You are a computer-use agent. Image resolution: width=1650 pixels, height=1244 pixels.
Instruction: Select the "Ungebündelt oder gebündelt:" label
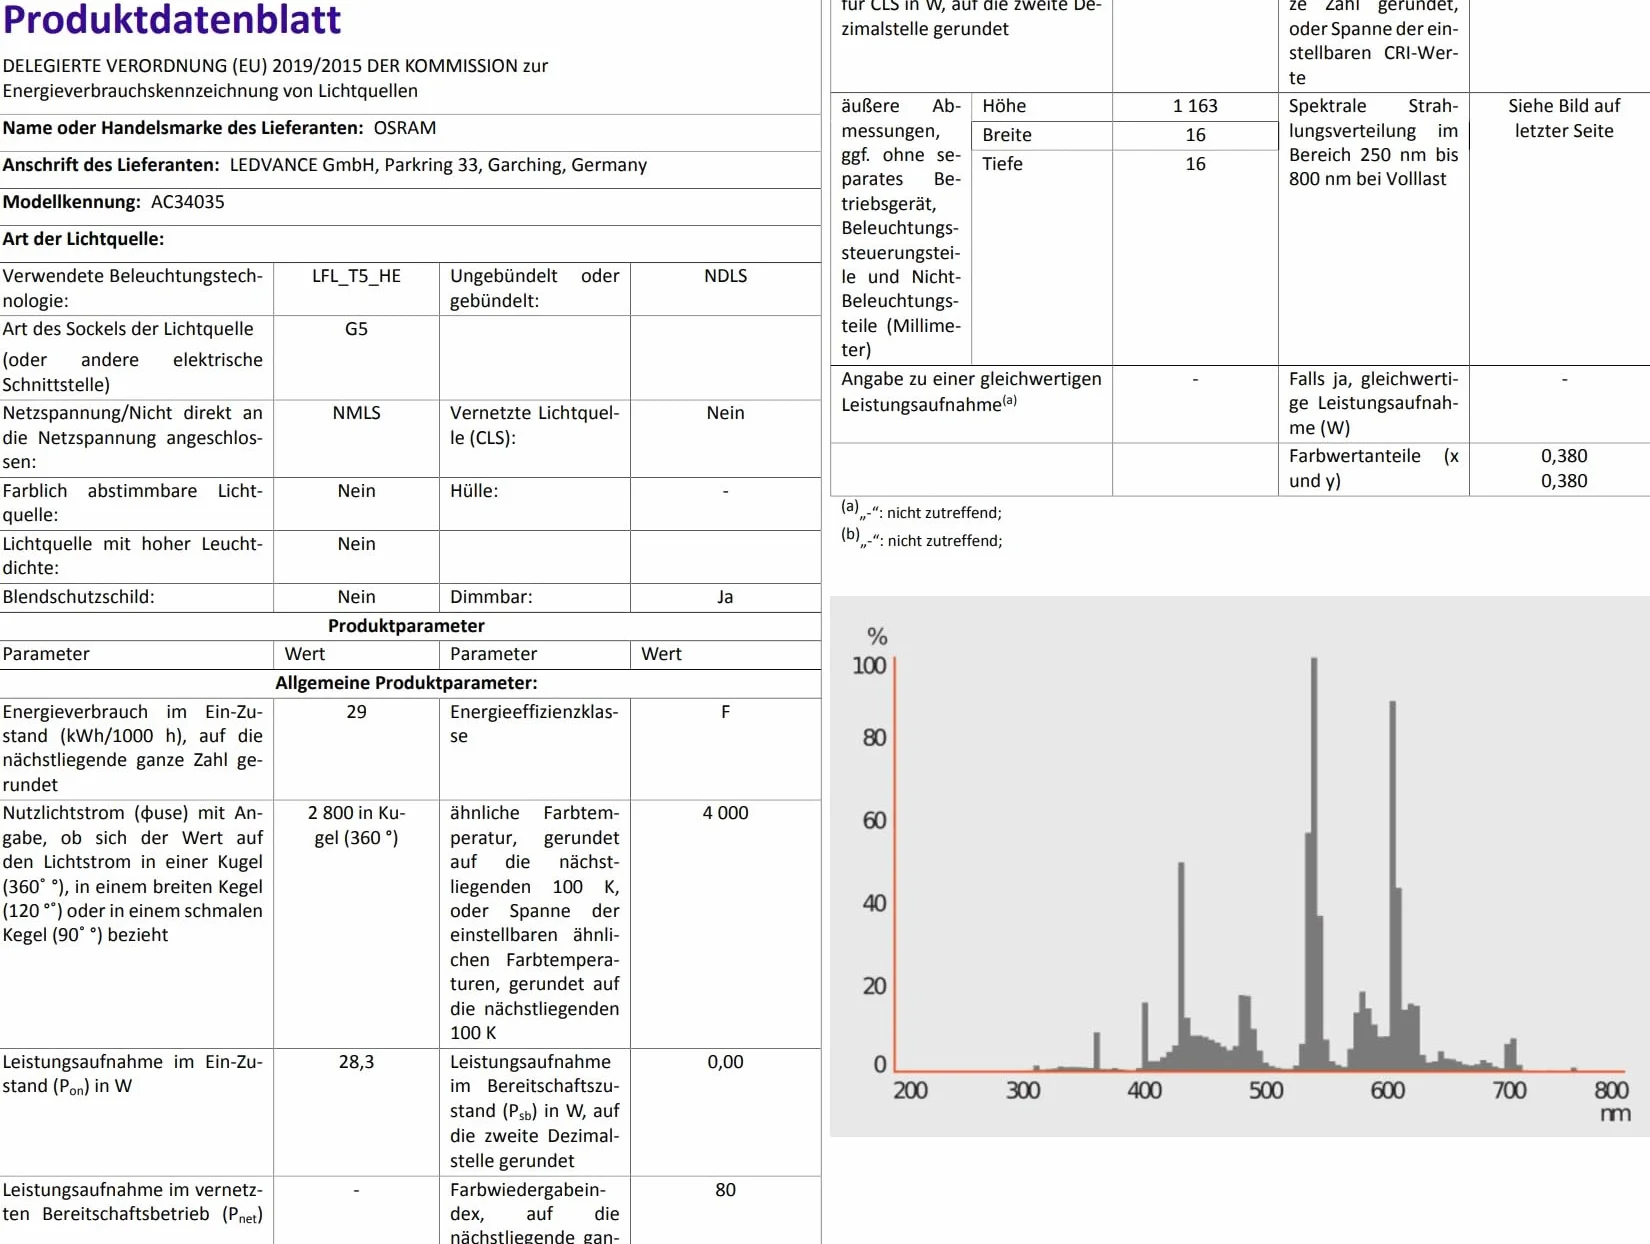point(534,288)
